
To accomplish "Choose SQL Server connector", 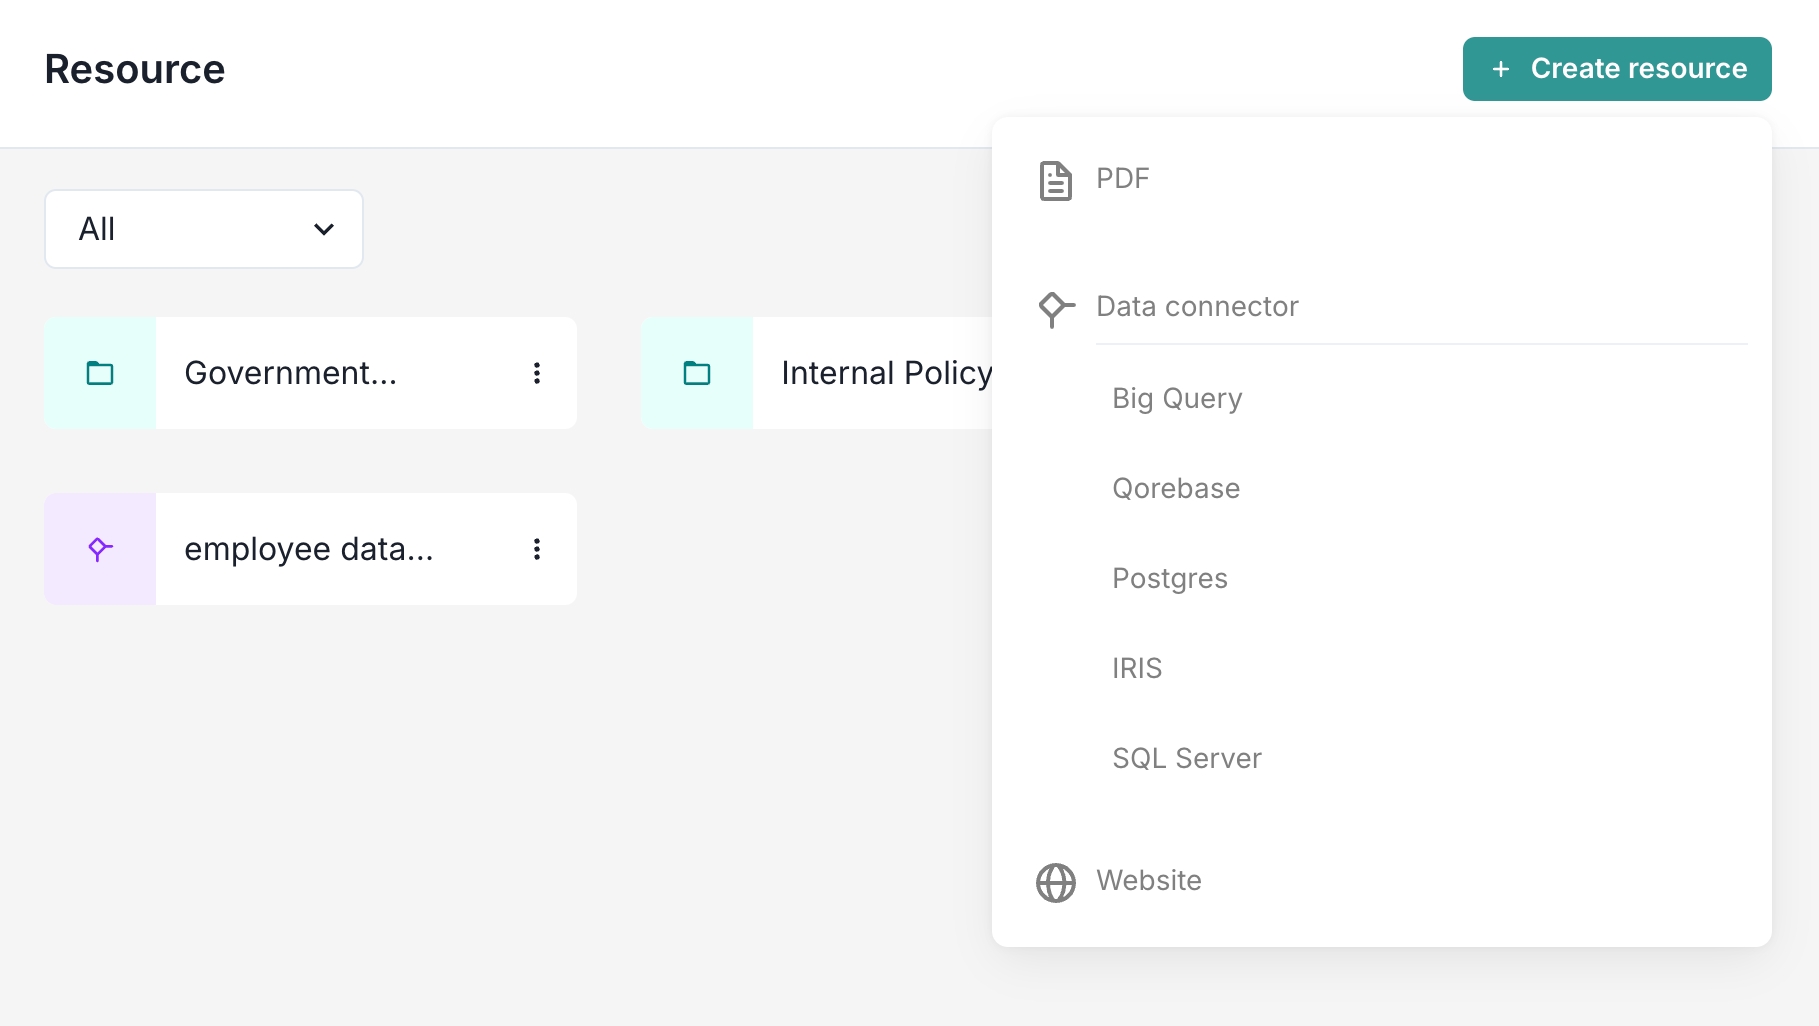I will pyautogui.click(x=1187, y=758).
